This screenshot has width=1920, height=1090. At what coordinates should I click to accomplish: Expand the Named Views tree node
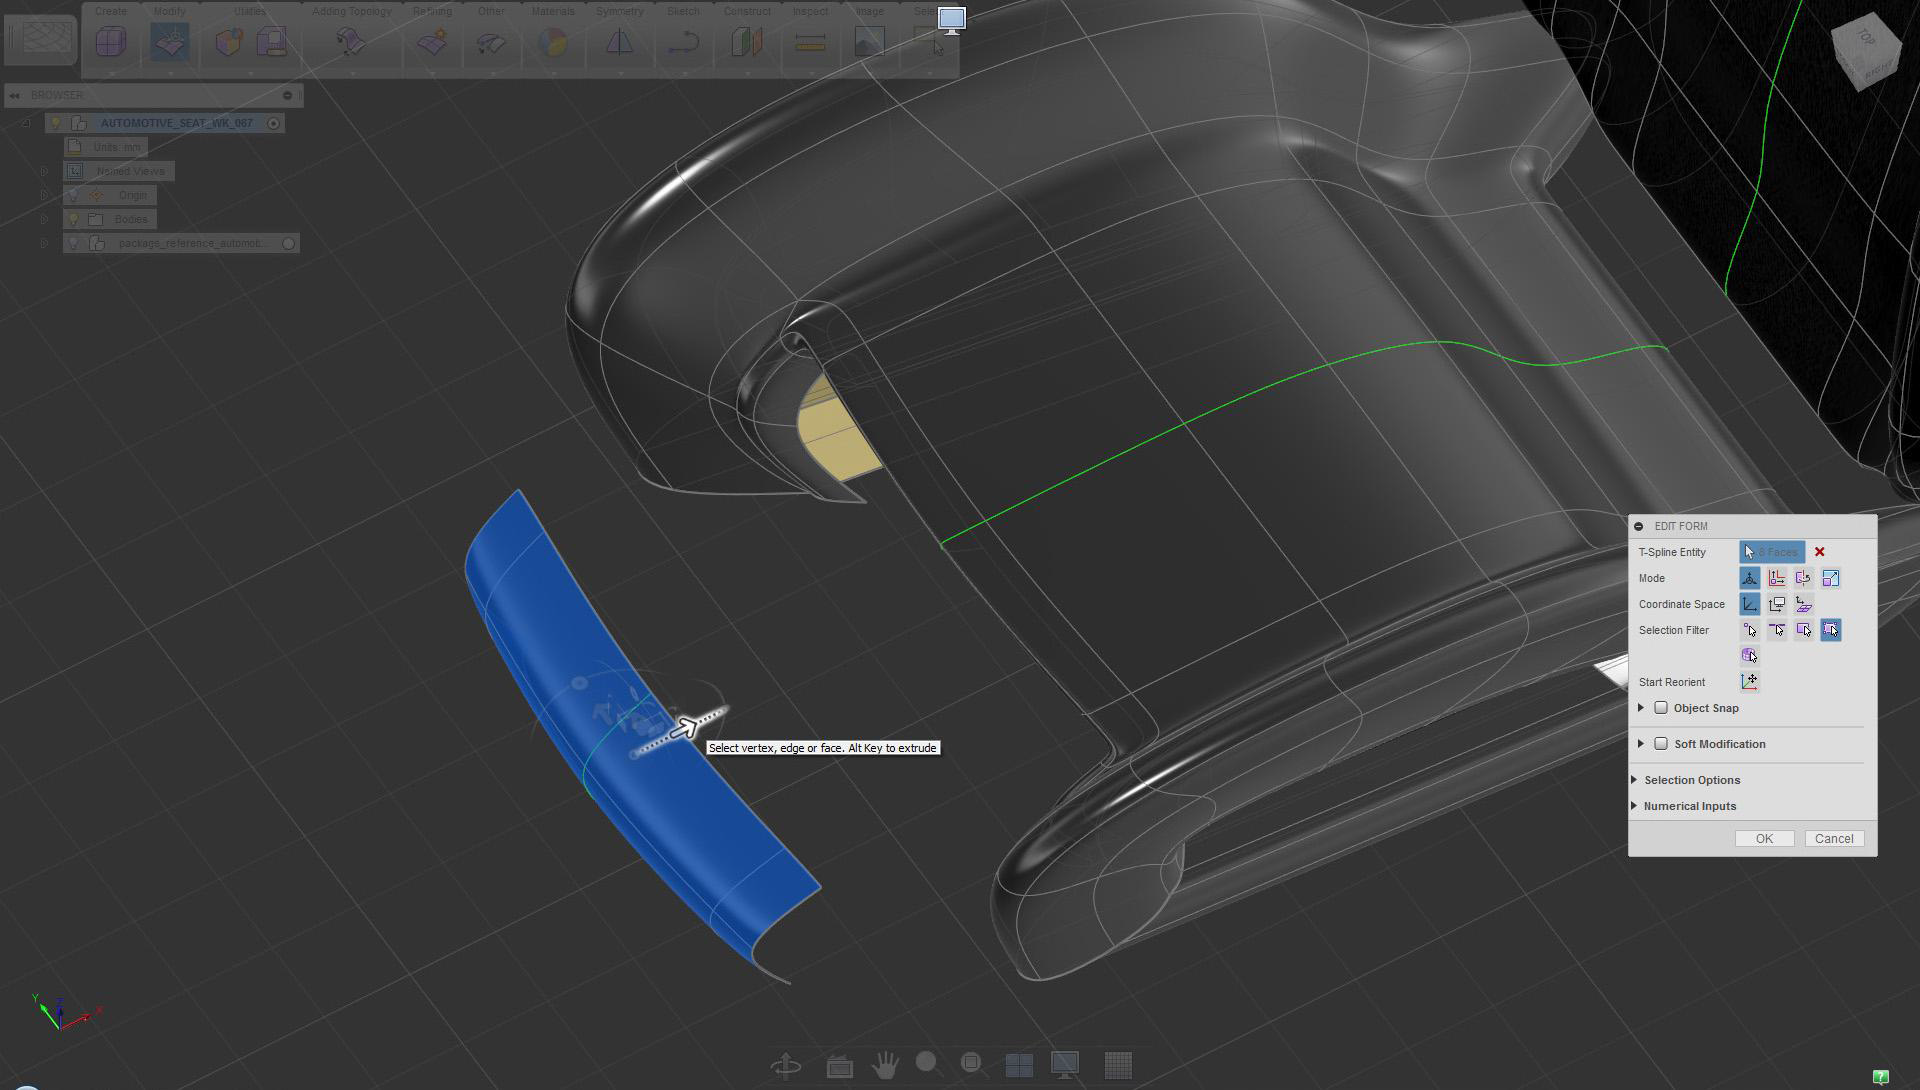pyautogui.click(x=44, y=171)
